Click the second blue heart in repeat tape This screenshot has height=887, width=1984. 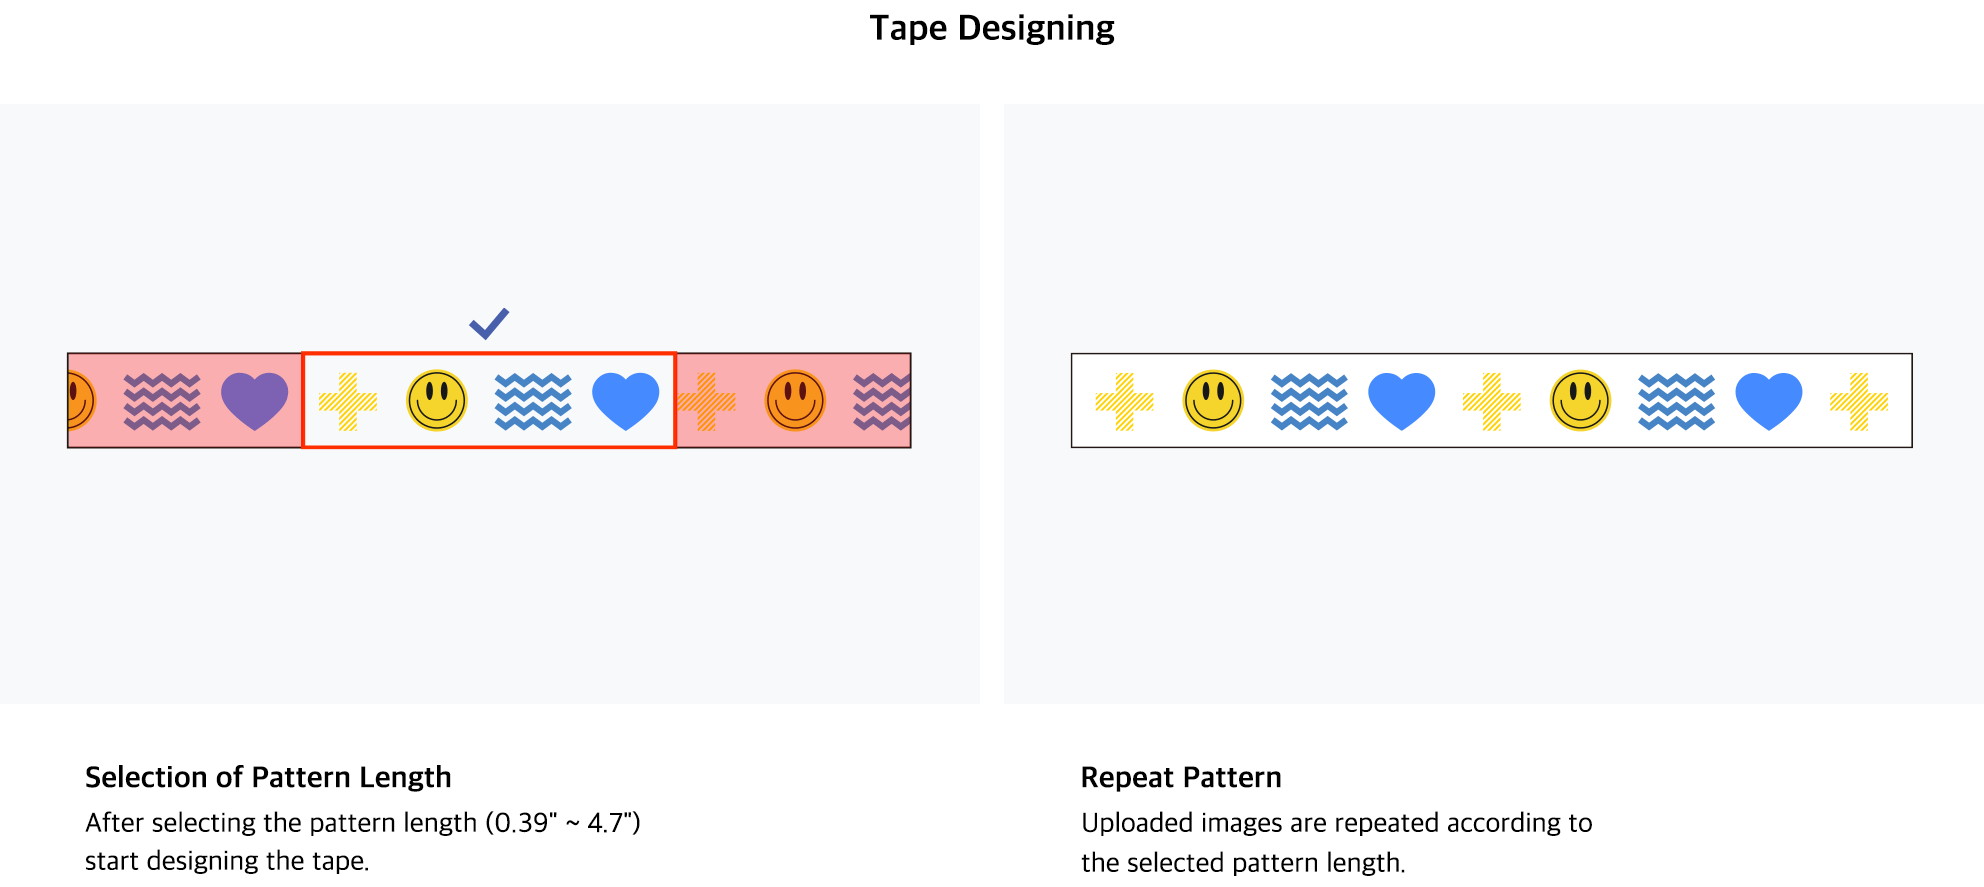1769,401
